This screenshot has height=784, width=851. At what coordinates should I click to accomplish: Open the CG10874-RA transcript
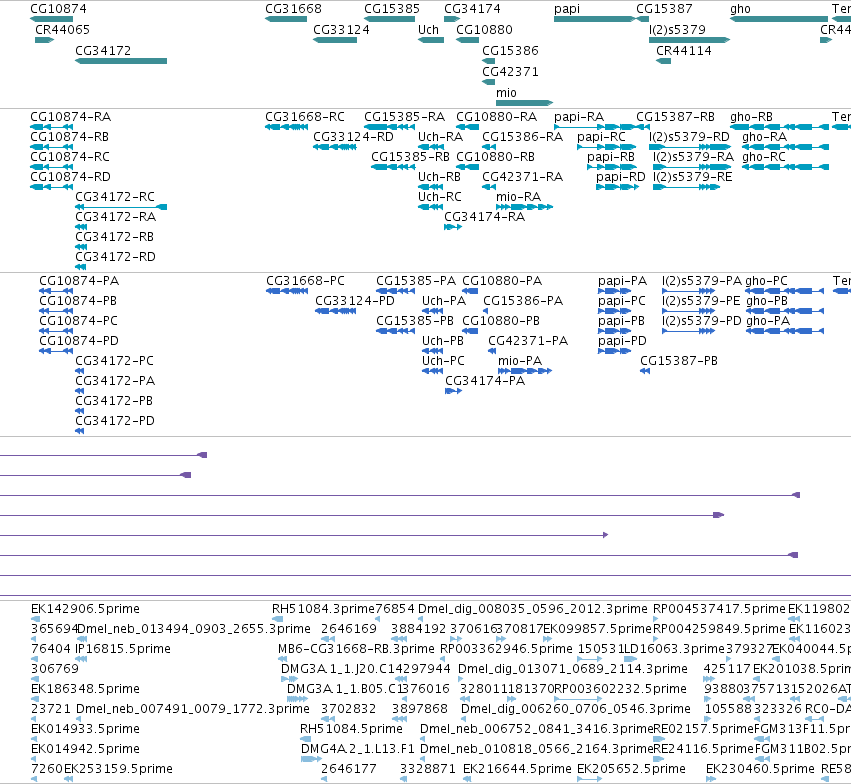(x=71, y=117)
